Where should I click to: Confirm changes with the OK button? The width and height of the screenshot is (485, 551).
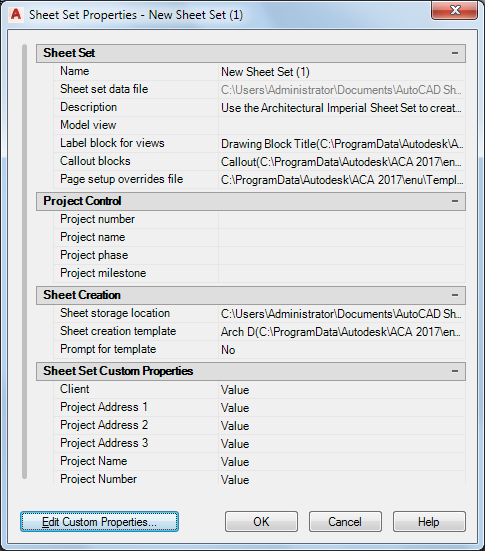tap(261, 521)
